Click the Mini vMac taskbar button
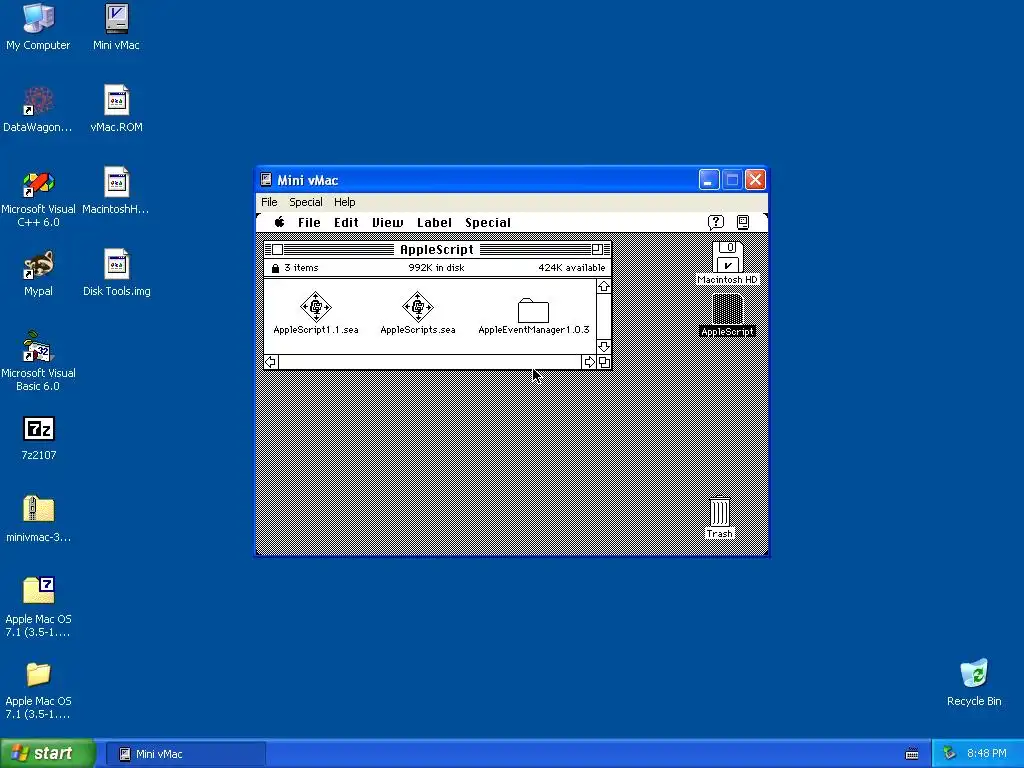1024x768 pixels. point(185,754)
